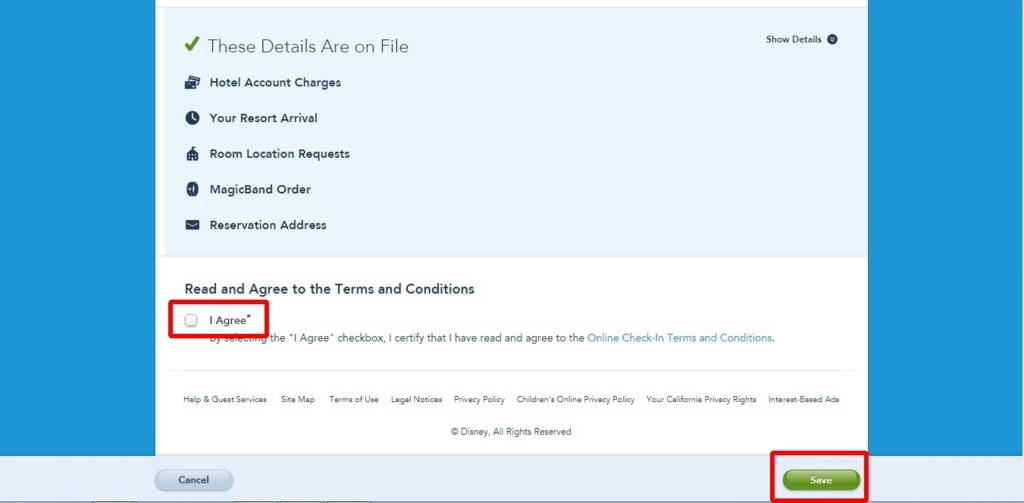Click the credit card icon beside Hotel Account Charges

(x=192, y=82)
